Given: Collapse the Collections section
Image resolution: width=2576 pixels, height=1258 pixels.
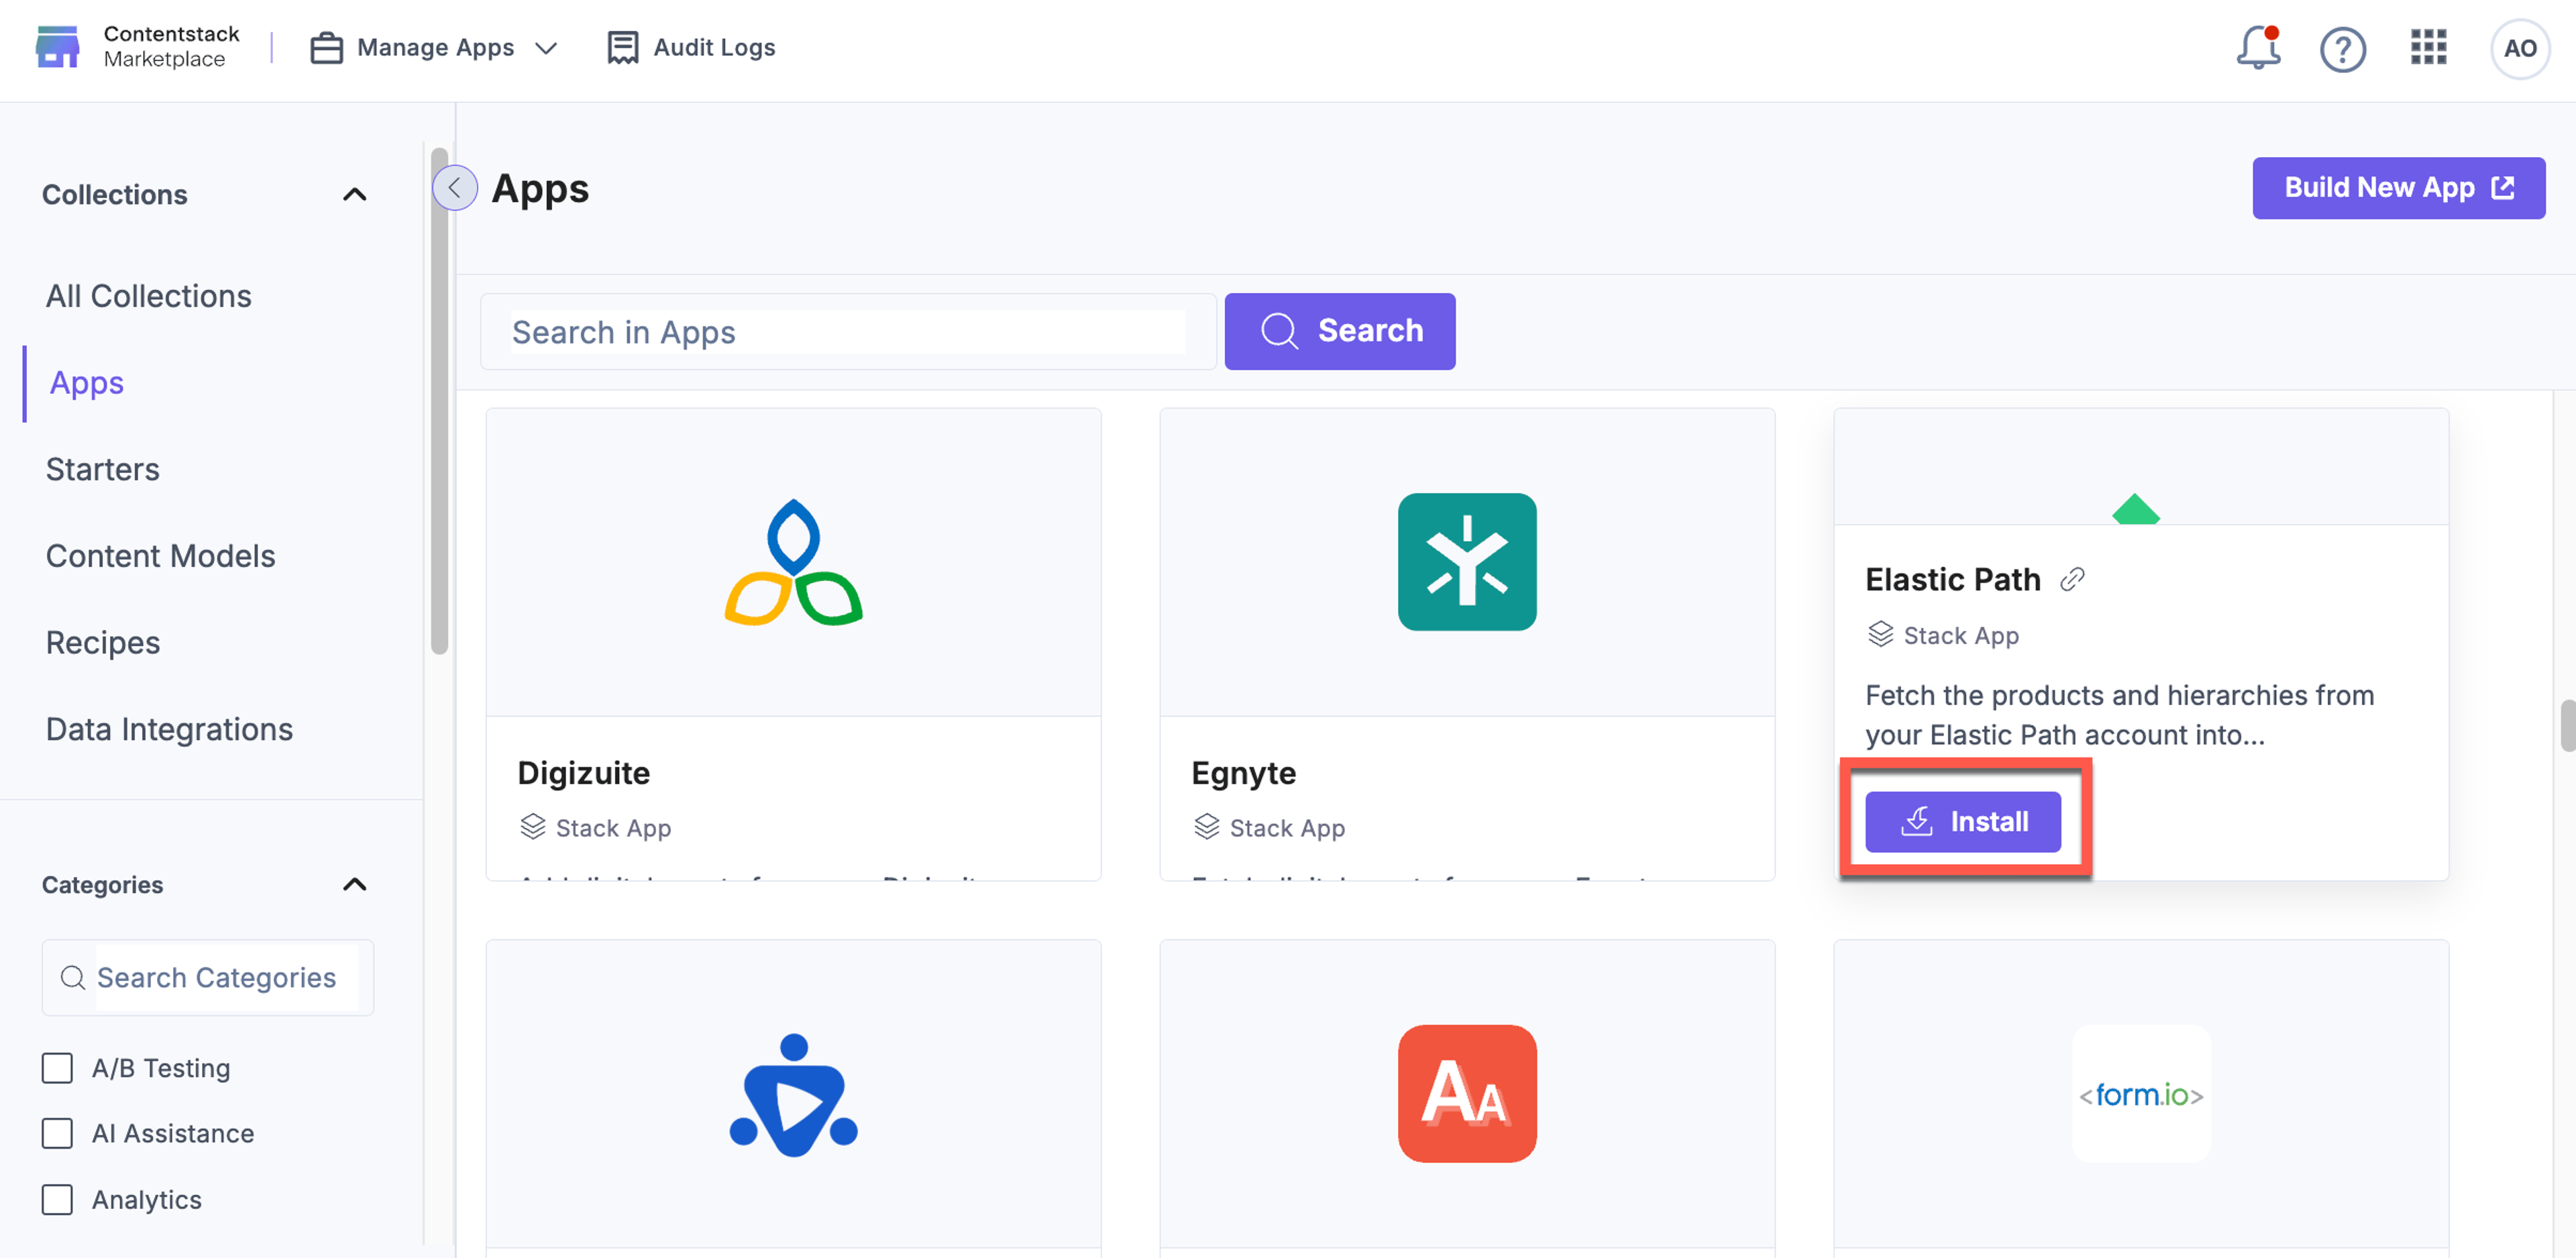Looking at the screenshot, I should click(x=354, y=194).
